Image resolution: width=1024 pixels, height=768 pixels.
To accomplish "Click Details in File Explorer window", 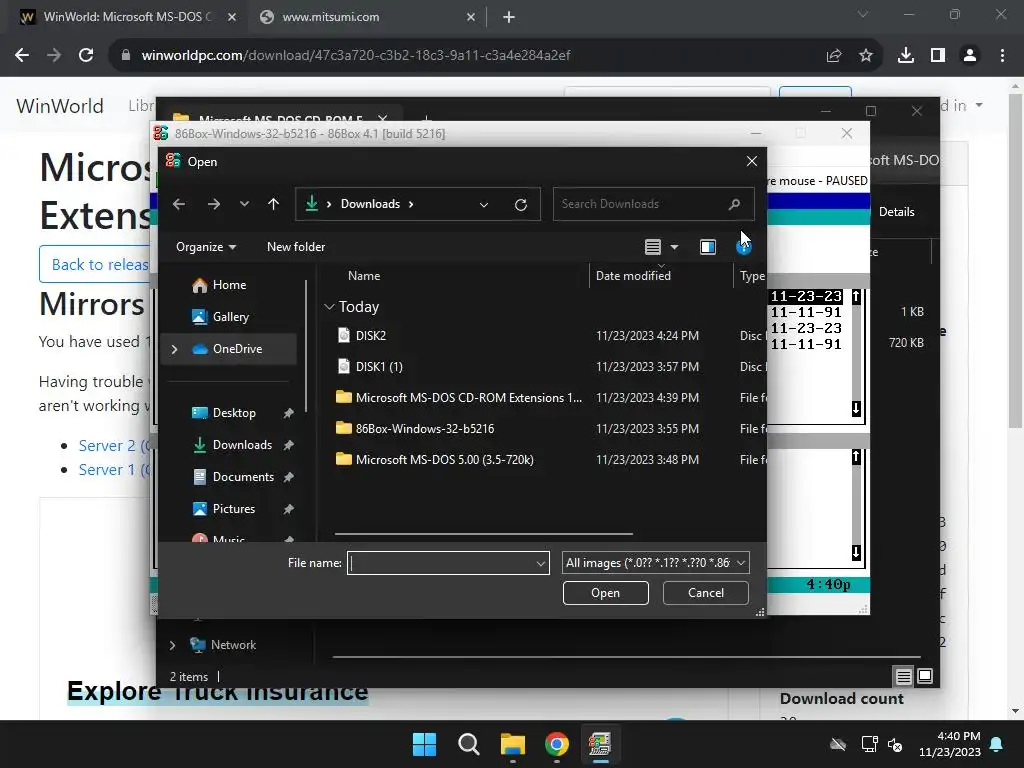I will point(896,212).
